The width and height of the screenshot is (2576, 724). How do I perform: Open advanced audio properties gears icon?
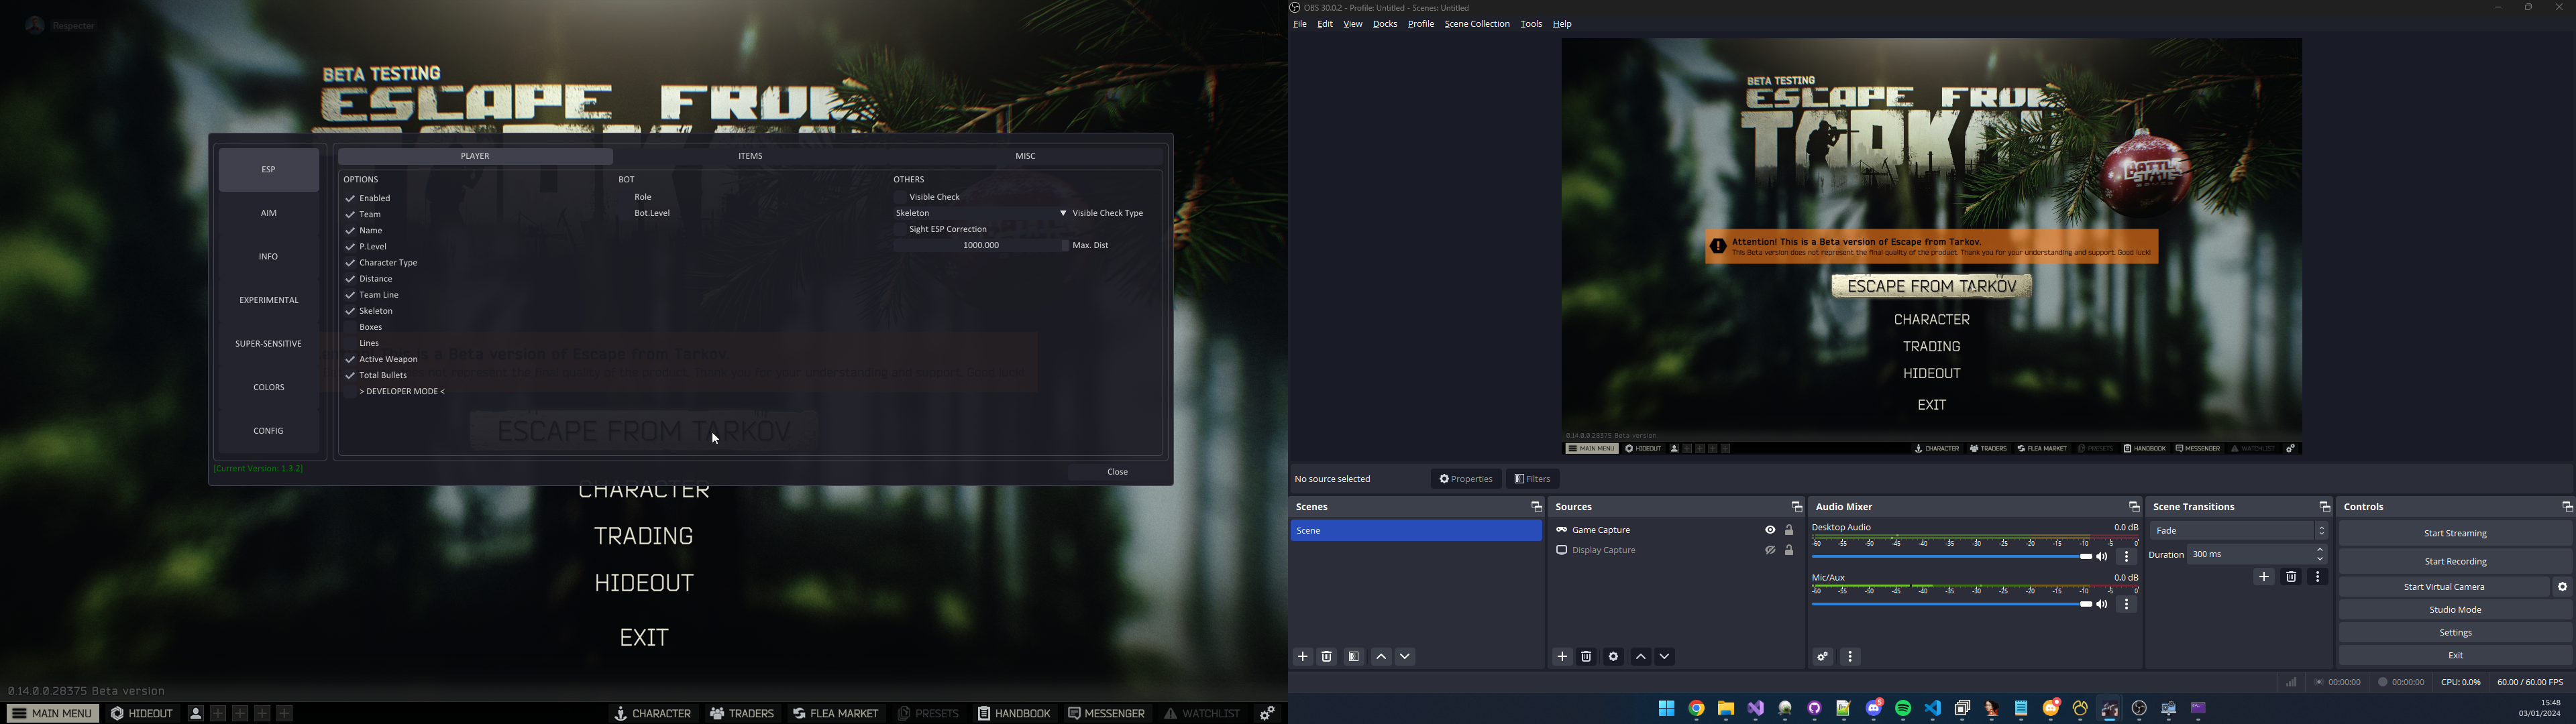[1823, 657]
